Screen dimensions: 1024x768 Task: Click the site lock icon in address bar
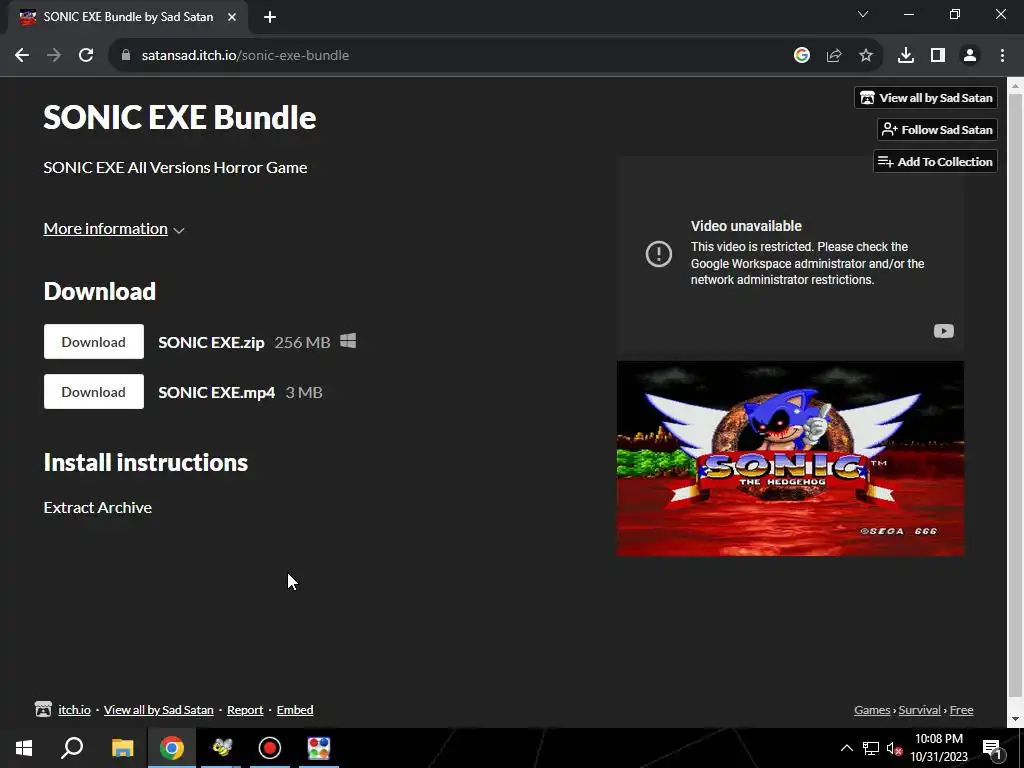[126, 56]
